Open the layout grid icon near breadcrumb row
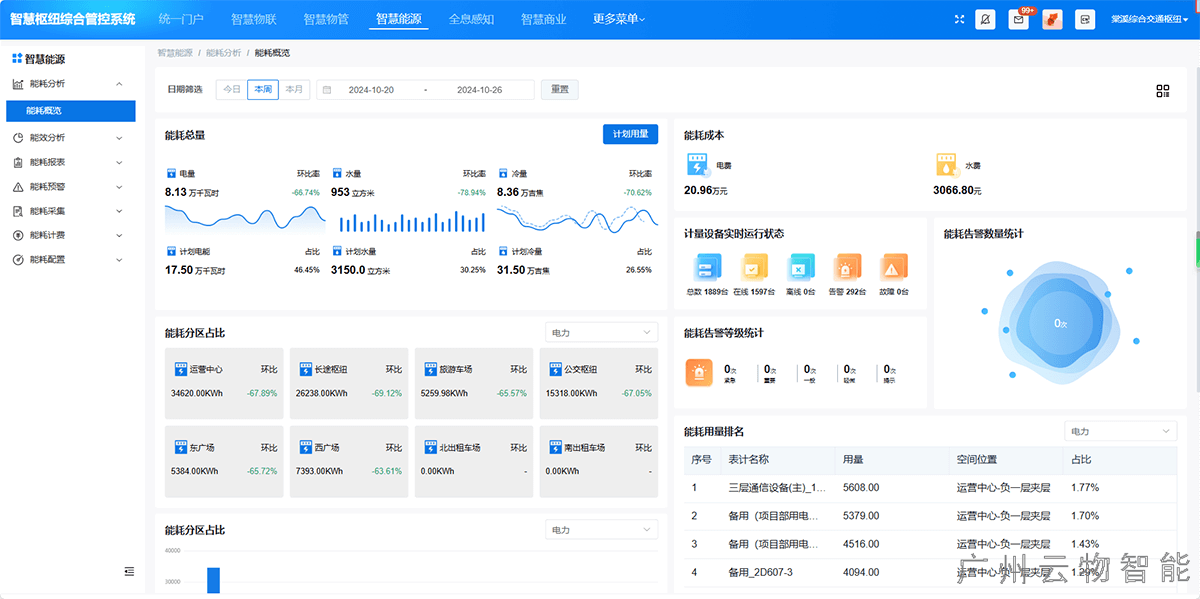 [x=1163, y=91]
